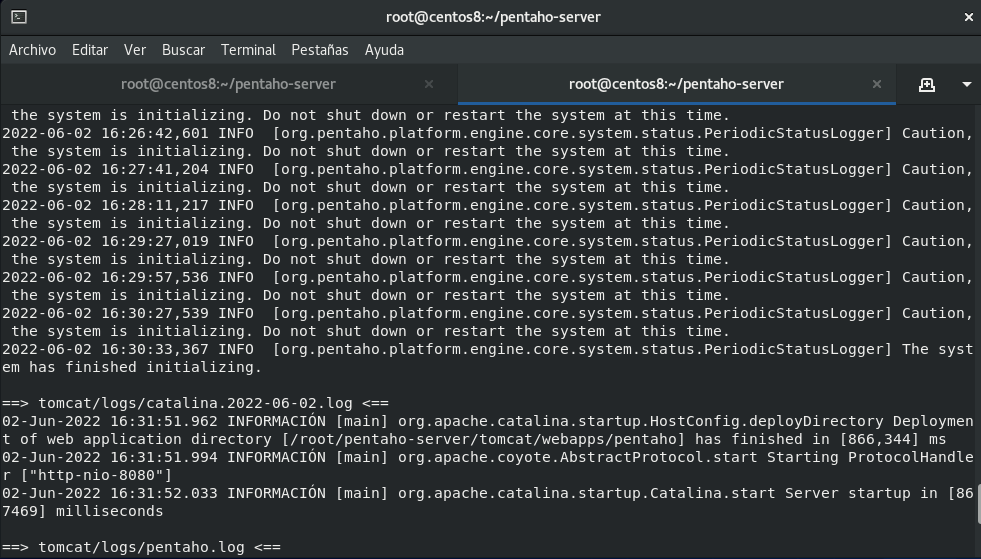Viewport: 981px width, 559px height.
Task: Click the tomcat/logs/catalina.2022-06-02.log header line
Action: [x=195, y=403]
